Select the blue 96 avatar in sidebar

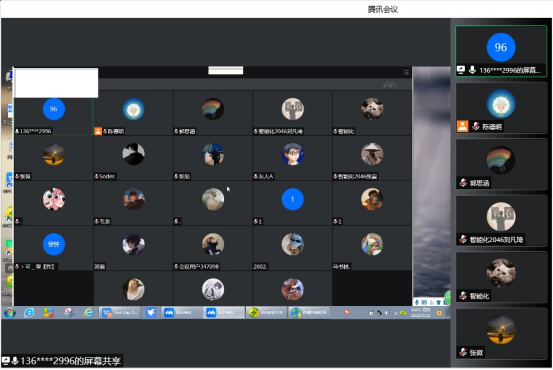(501, 47)
